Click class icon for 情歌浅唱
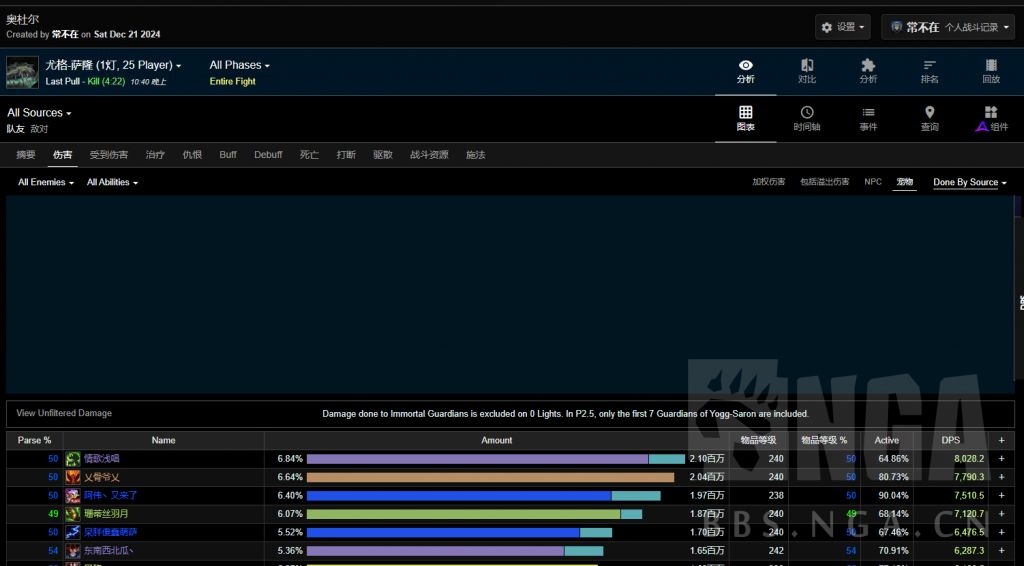This screenshot has height=566, width=1024. tap(72, 459)
